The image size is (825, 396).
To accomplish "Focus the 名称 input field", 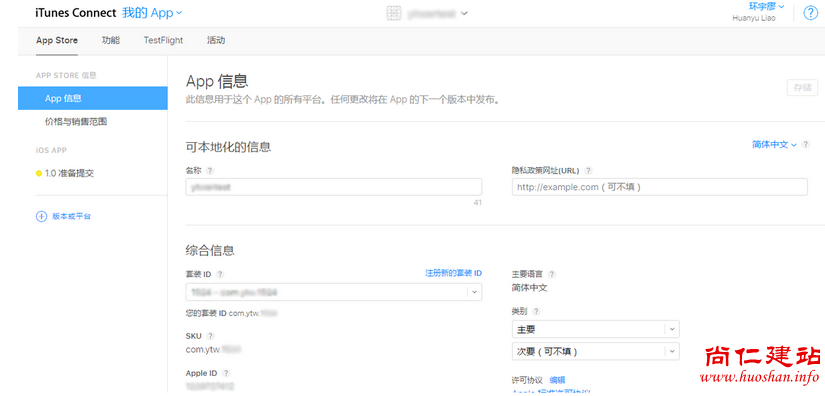I will (x=334, y=187).
